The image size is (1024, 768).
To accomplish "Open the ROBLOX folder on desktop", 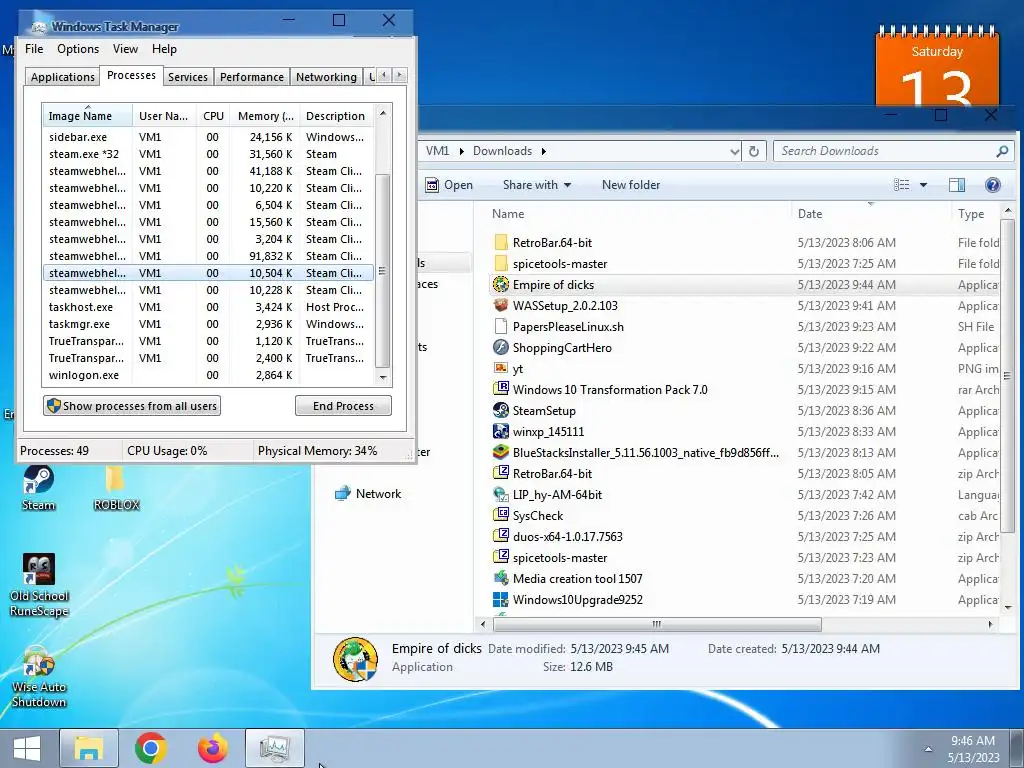I will coord(116,487).
